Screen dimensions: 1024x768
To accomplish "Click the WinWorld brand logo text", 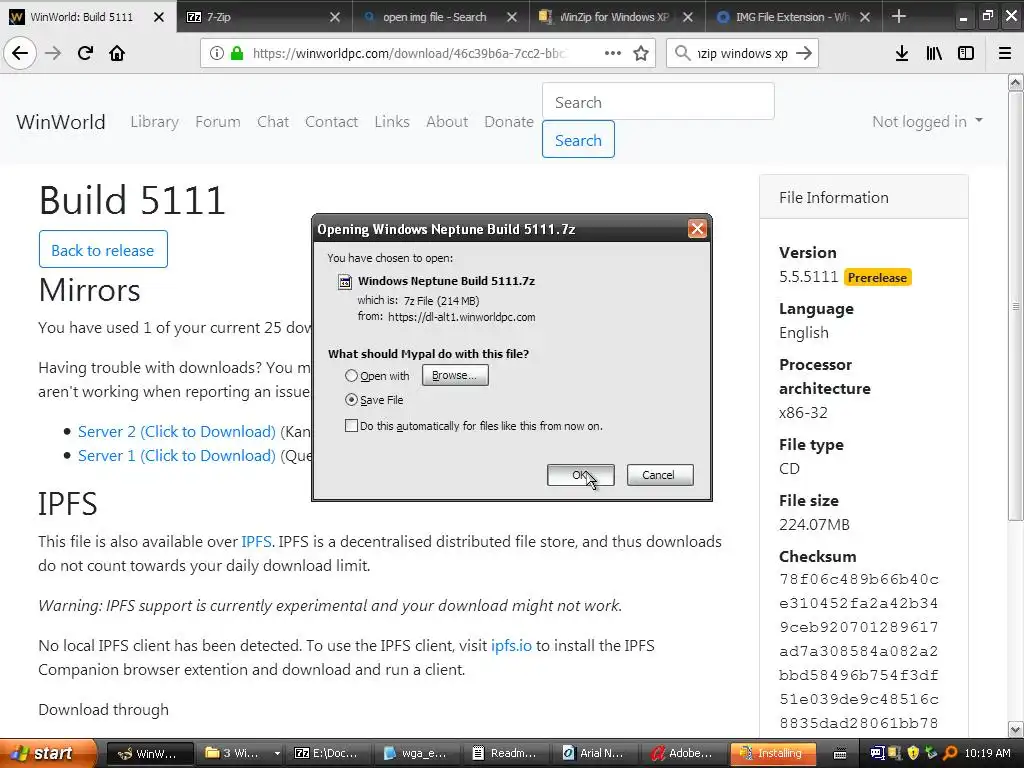I will [x=61, y=121].
